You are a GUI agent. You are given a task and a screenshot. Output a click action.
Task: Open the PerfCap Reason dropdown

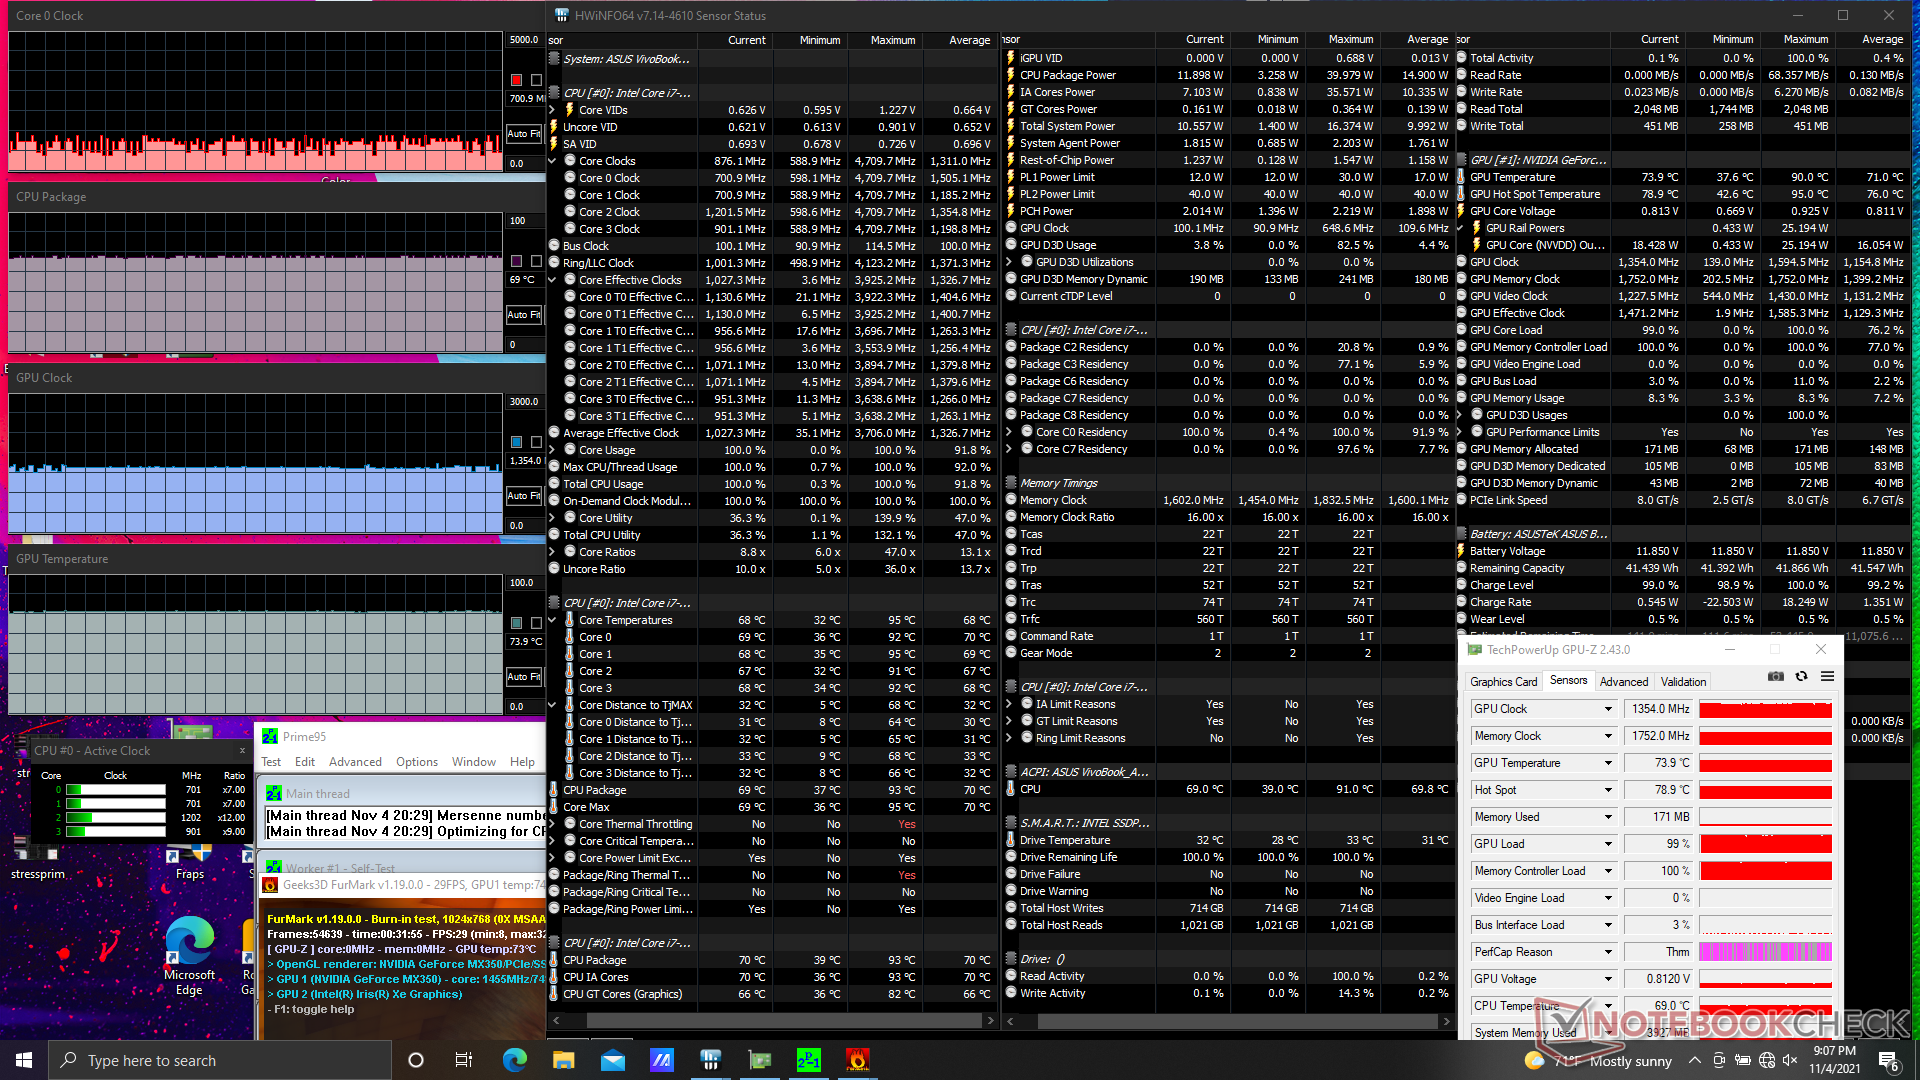pyautogui.click(x=1608, y=952)
